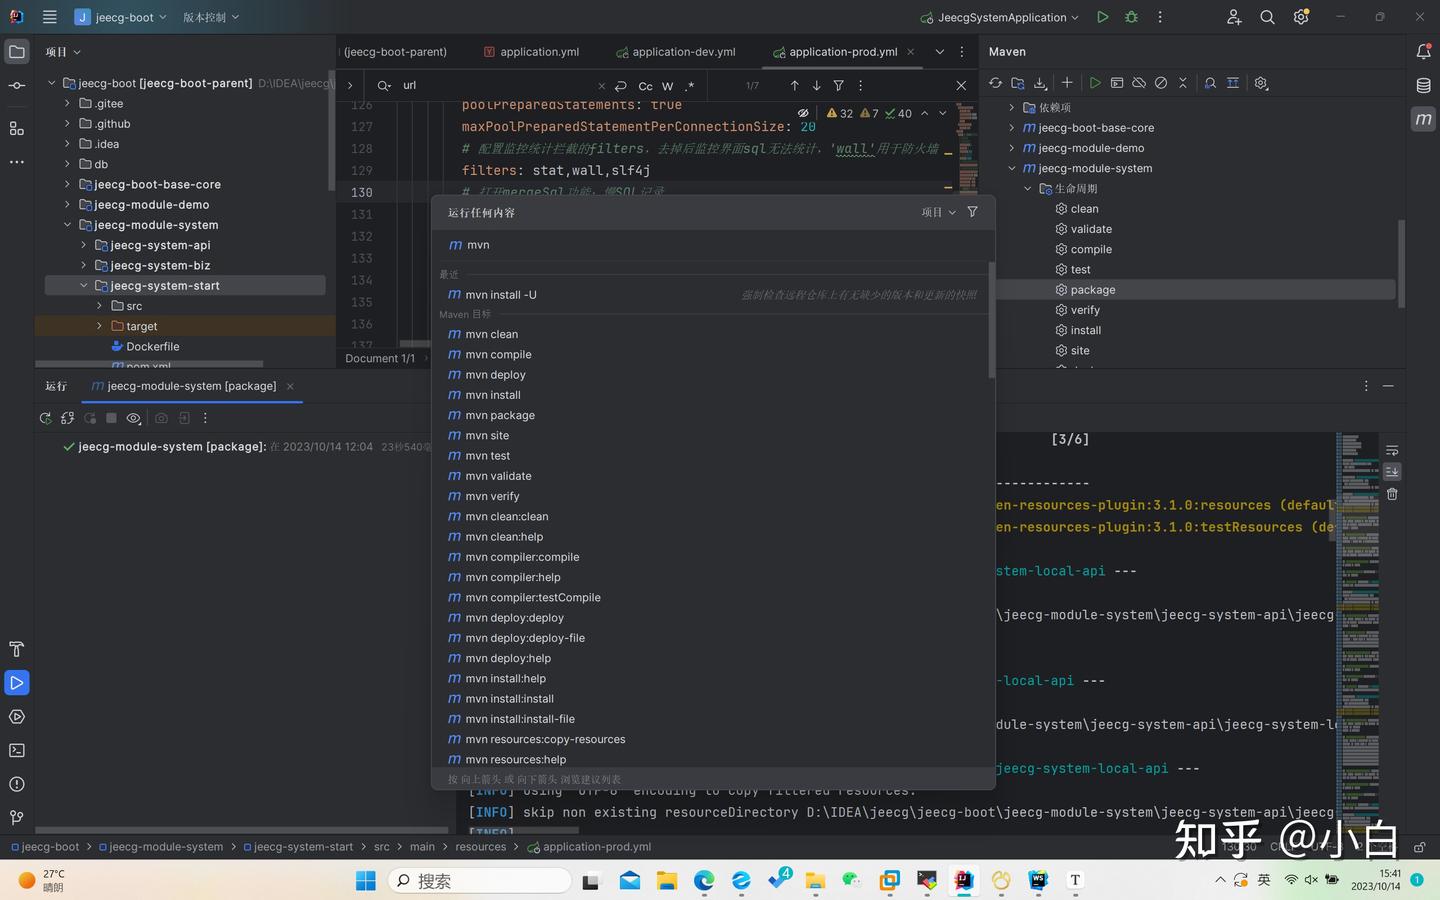Click the debug bug icon in toolbar
This screenshot has width=1440, height=900.
tap(1131, 17)
